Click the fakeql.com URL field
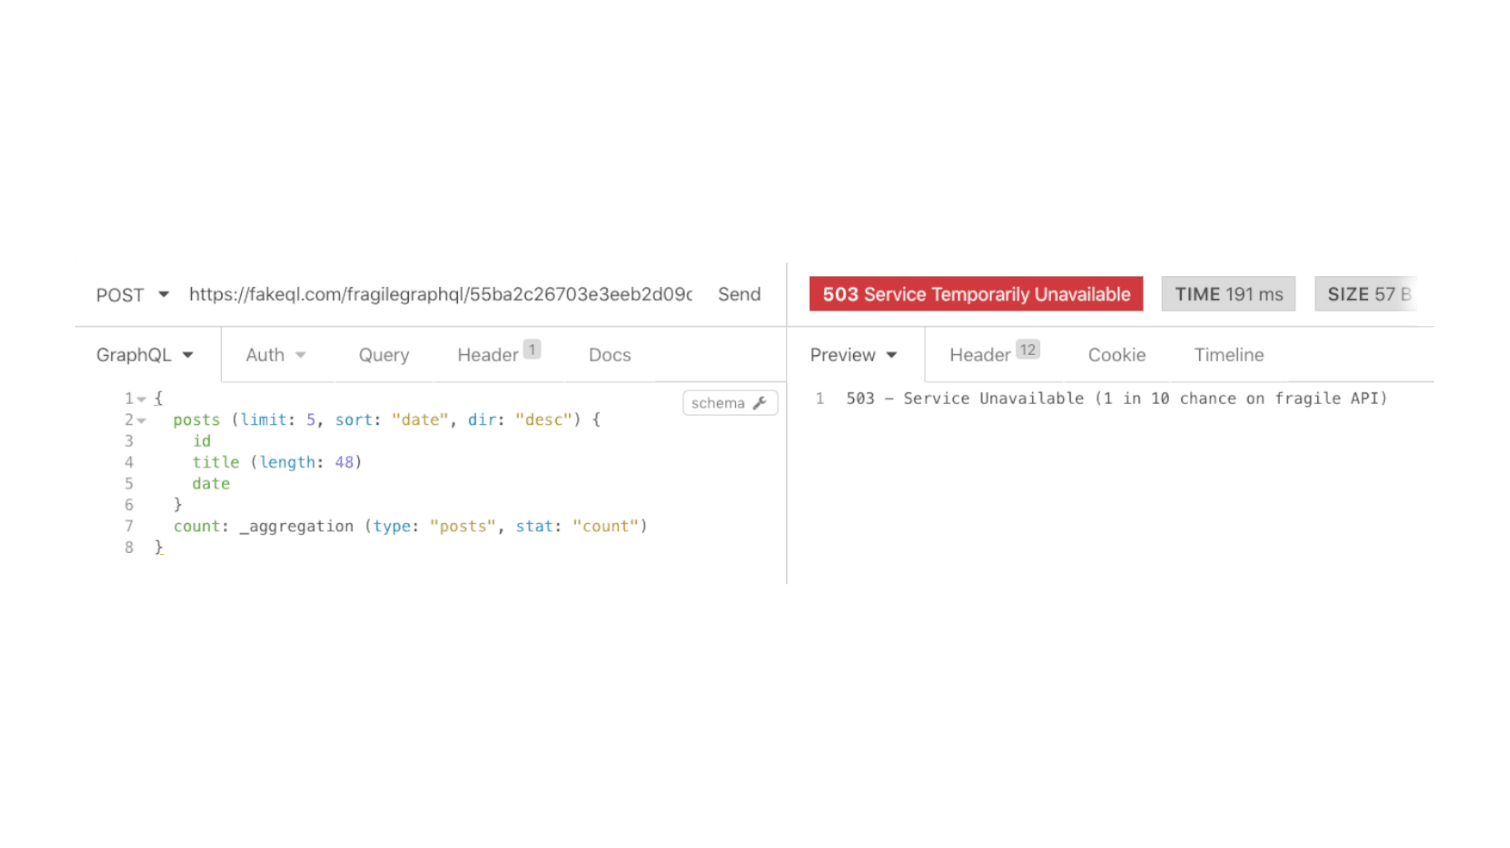1510x848 pixels. (440, 294)
